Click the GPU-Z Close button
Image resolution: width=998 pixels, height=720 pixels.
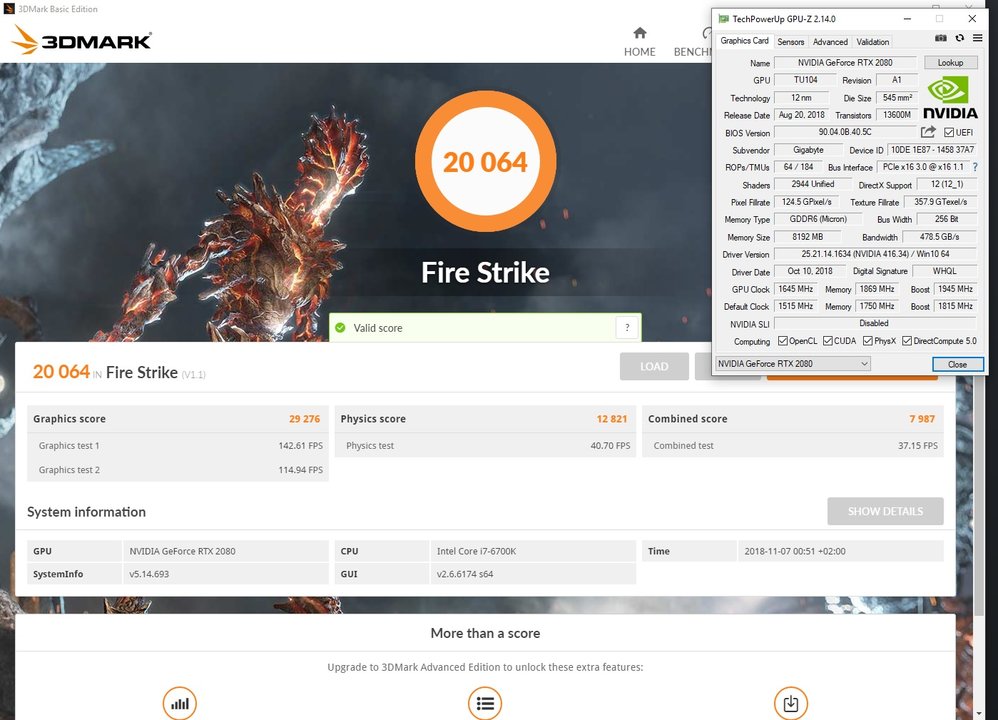[957, 364]
